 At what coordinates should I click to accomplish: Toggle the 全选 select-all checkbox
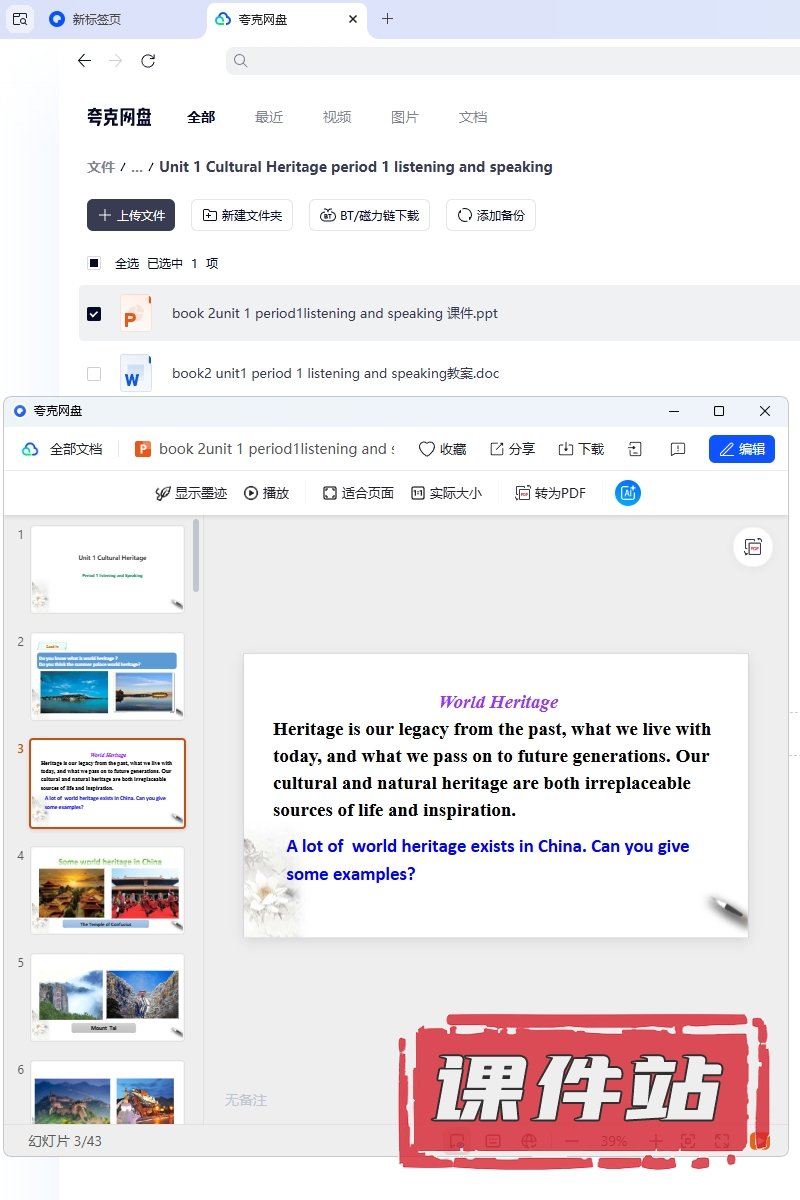pos(94,264)
